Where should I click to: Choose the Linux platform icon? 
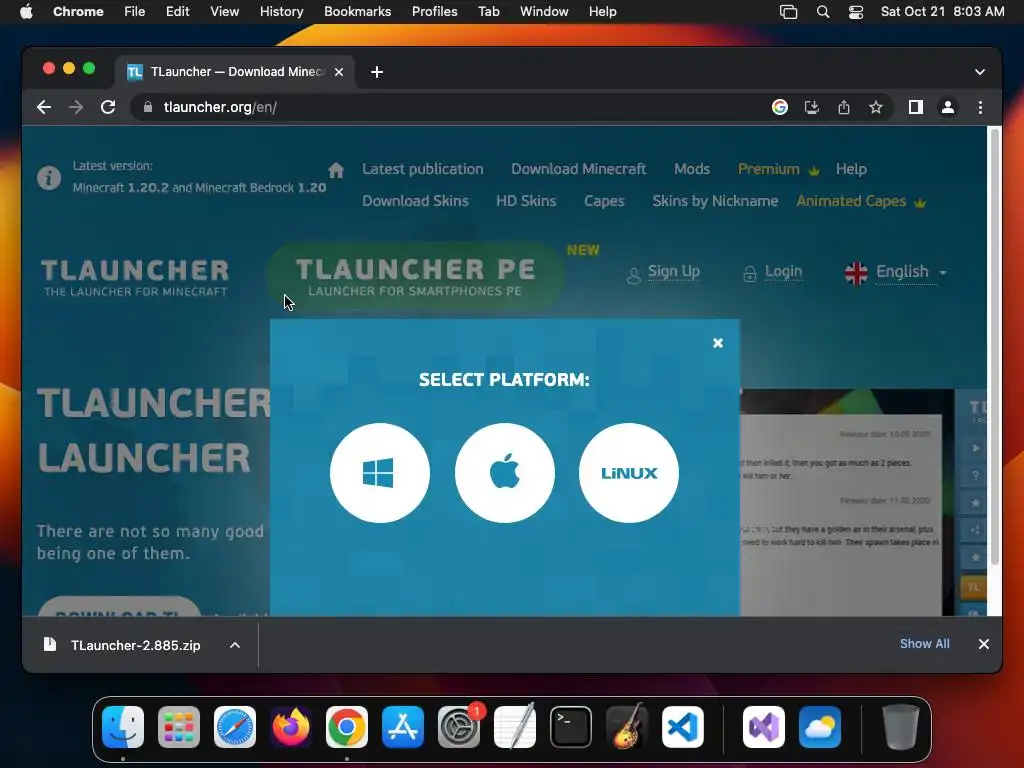point(629,473)
